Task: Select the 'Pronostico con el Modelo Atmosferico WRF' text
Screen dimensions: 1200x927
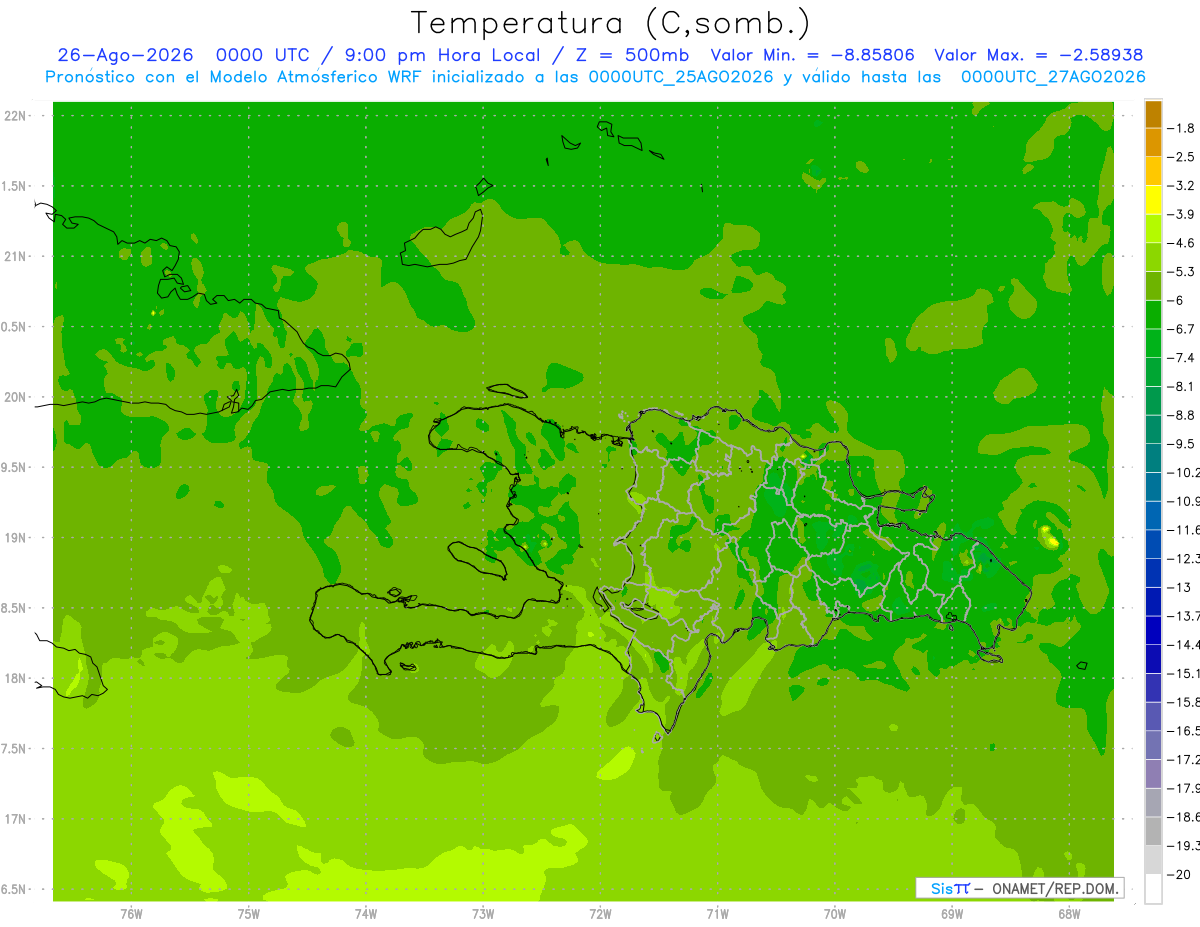Action: 234,77
